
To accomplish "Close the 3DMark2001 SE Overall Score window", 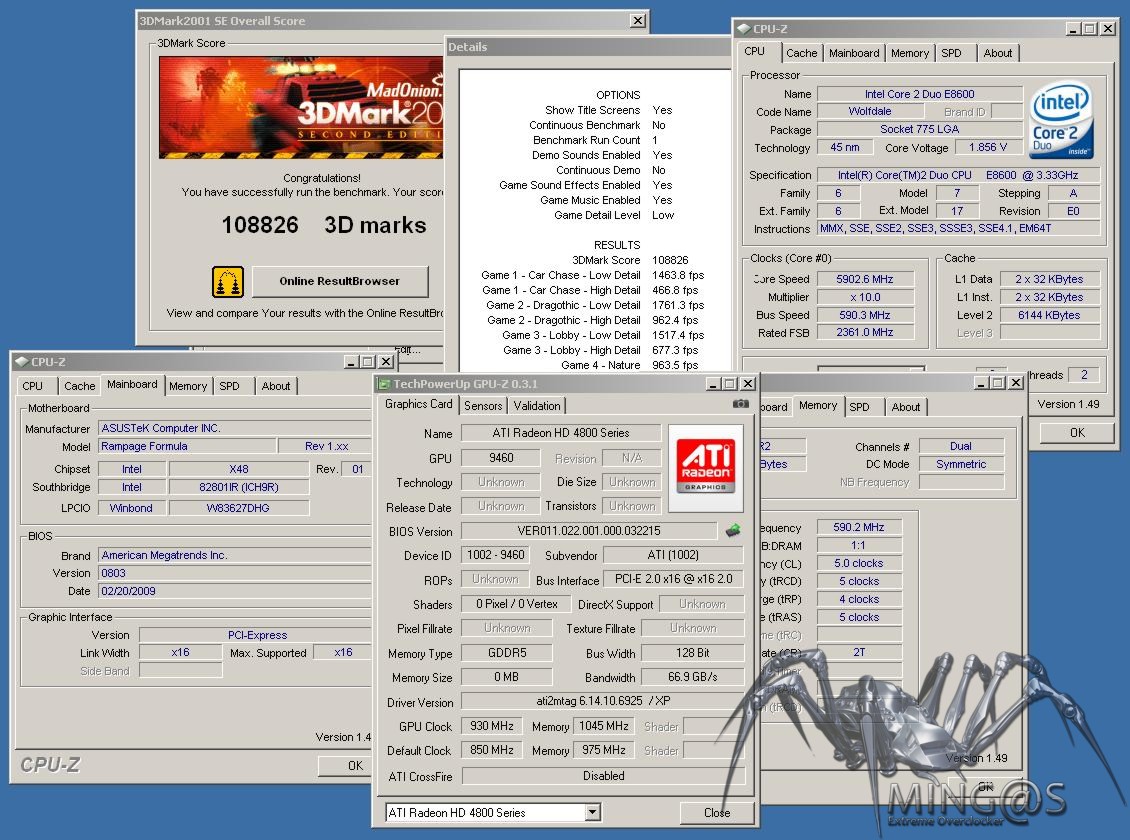I will 638,21.
